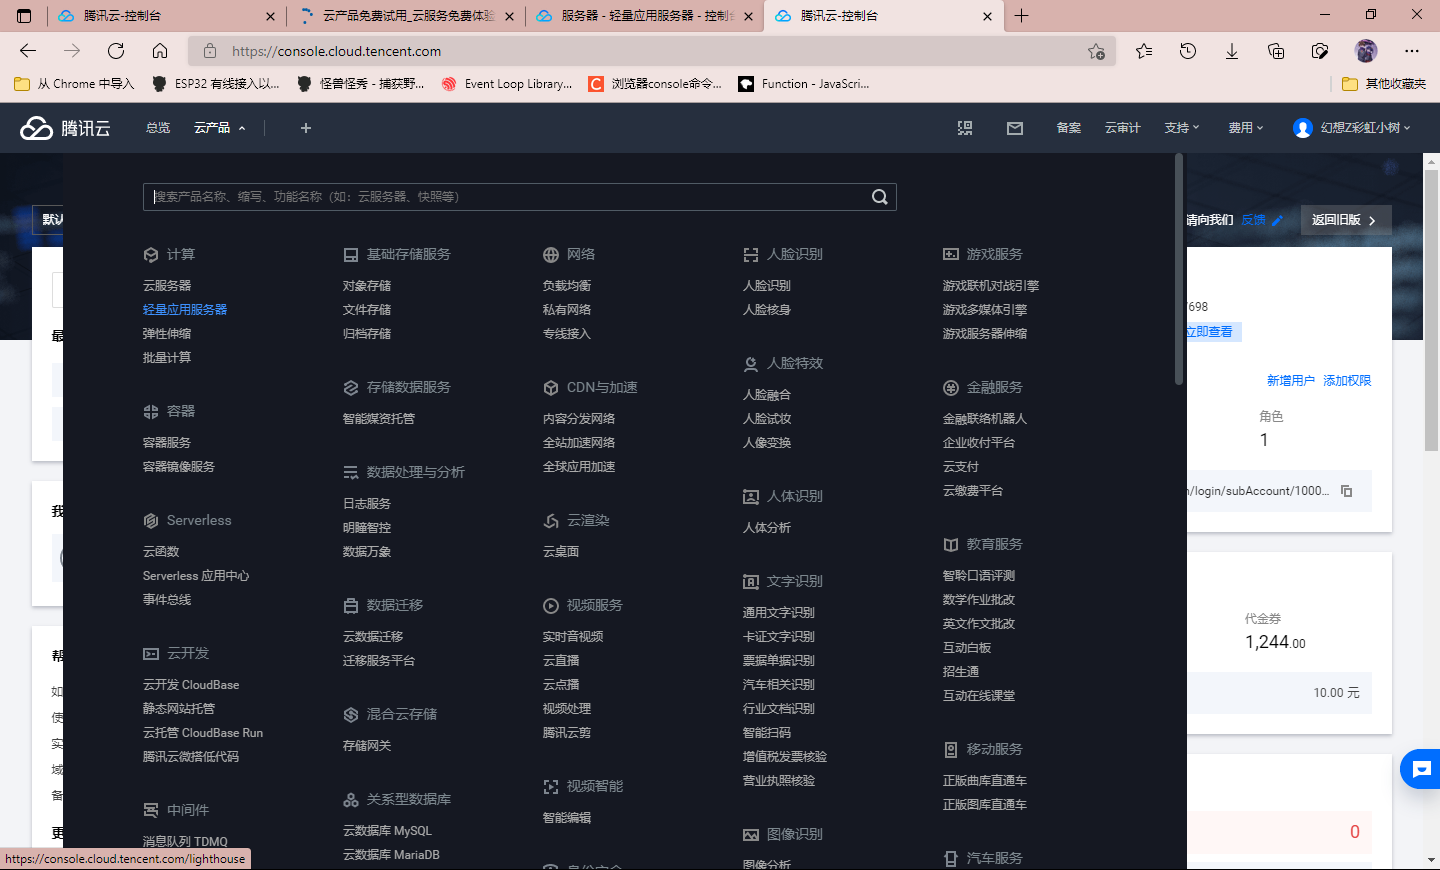Click the site lock icon in address bar

tap(210, 51)
